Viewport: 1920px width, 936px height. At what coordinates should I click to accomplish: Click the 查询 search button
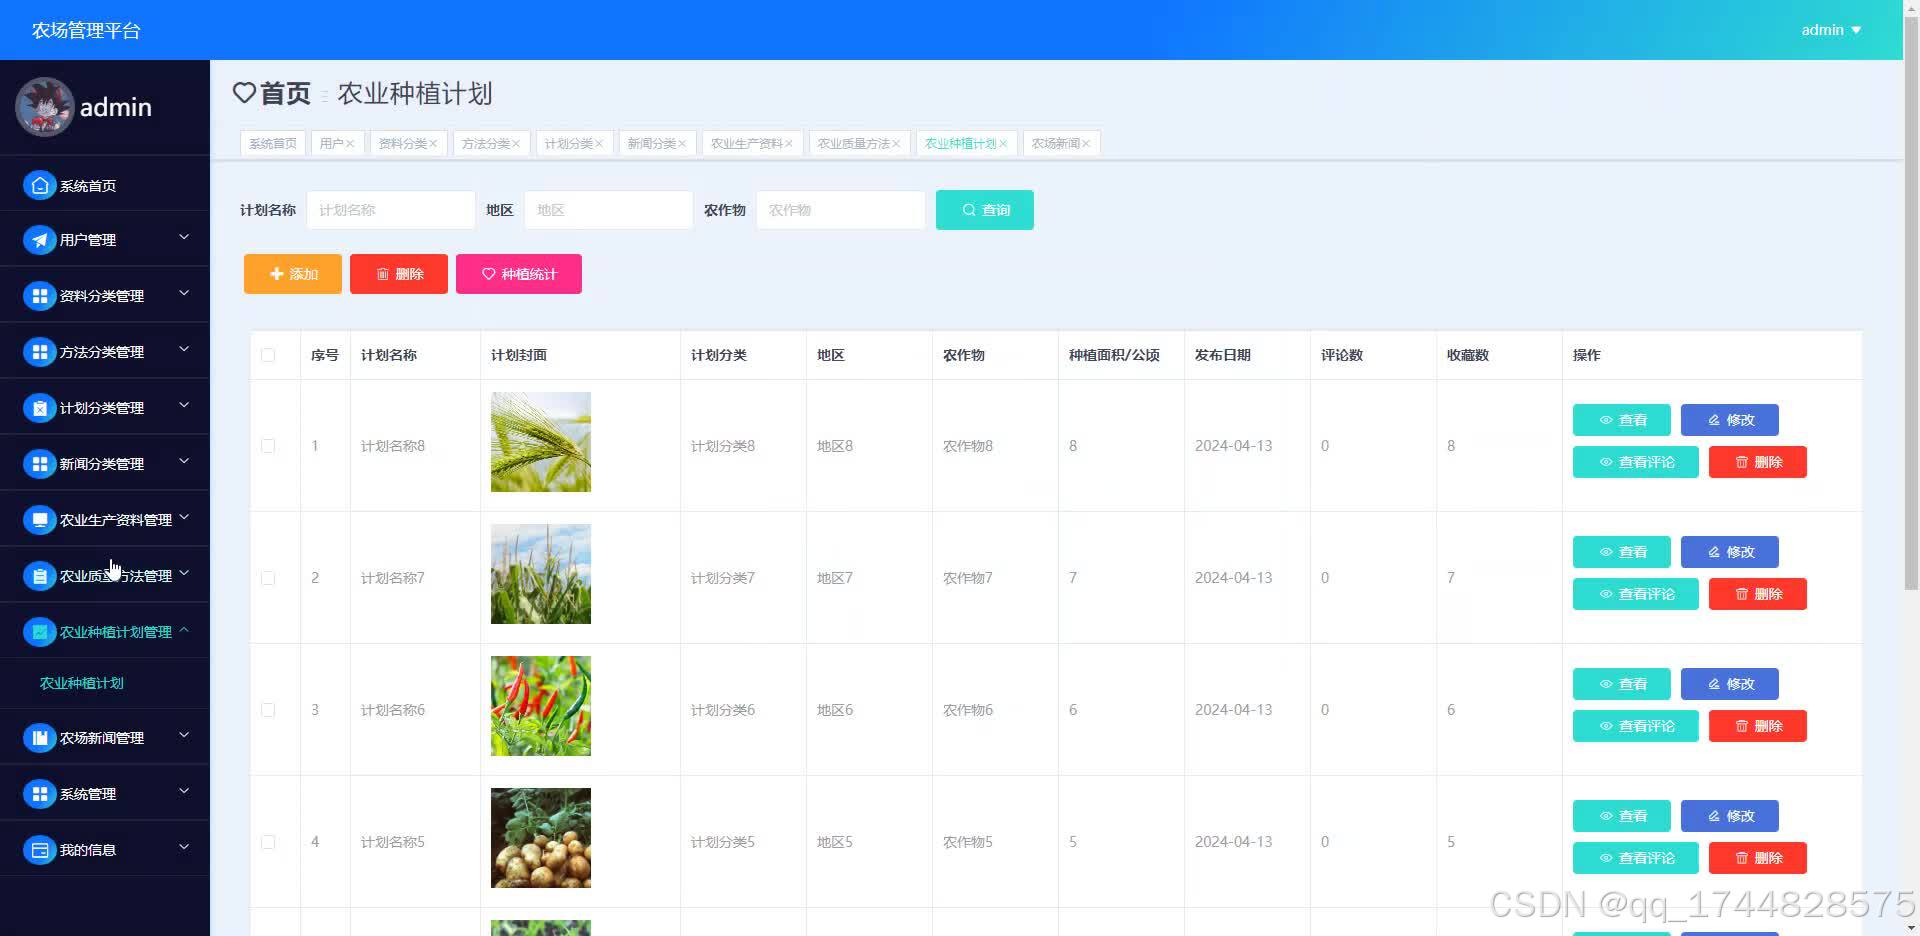[x=985, y=210]
